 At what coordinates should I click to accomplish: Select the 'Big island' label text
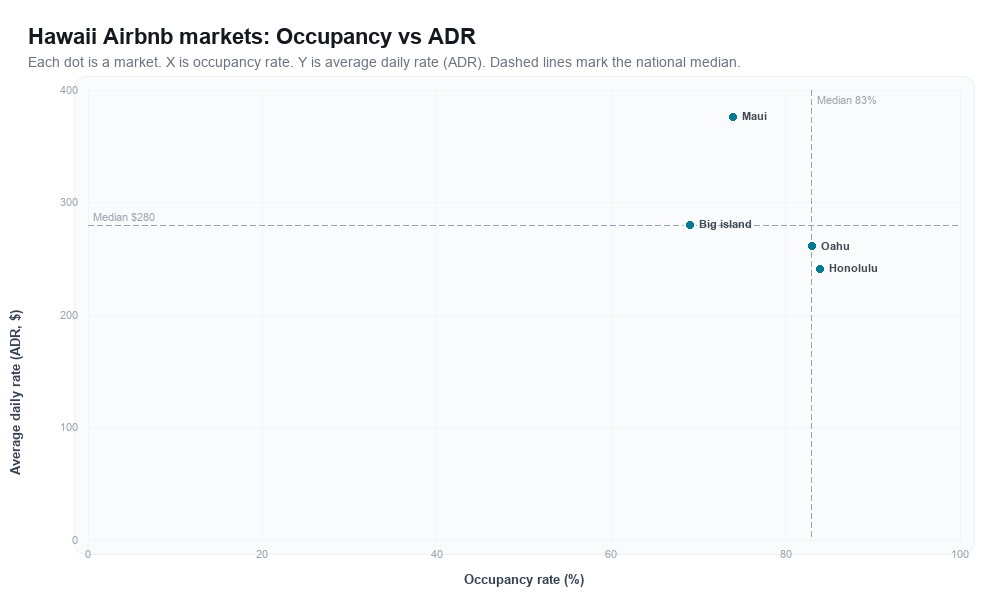click(725, 224)
